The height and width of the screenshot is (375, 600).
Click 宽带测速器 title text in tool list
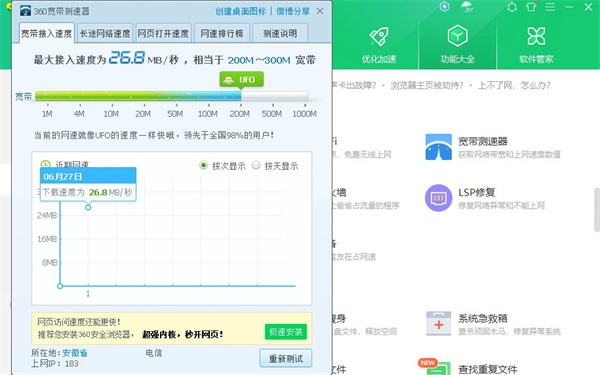[x=483, y=142]
